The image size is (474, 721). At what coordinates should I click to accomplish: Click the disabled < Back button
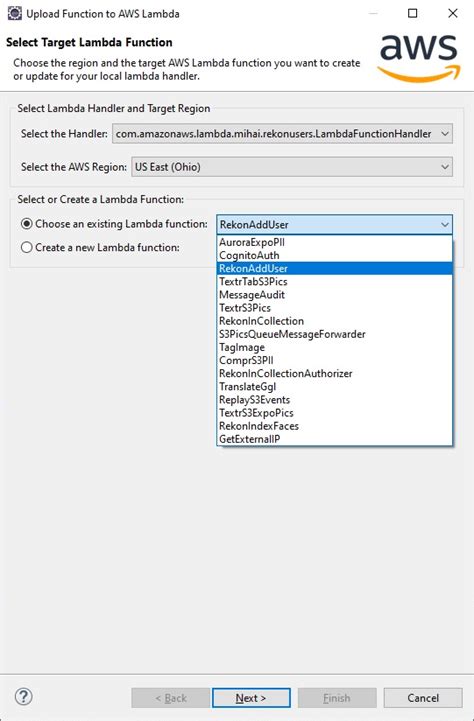[171, 698]
